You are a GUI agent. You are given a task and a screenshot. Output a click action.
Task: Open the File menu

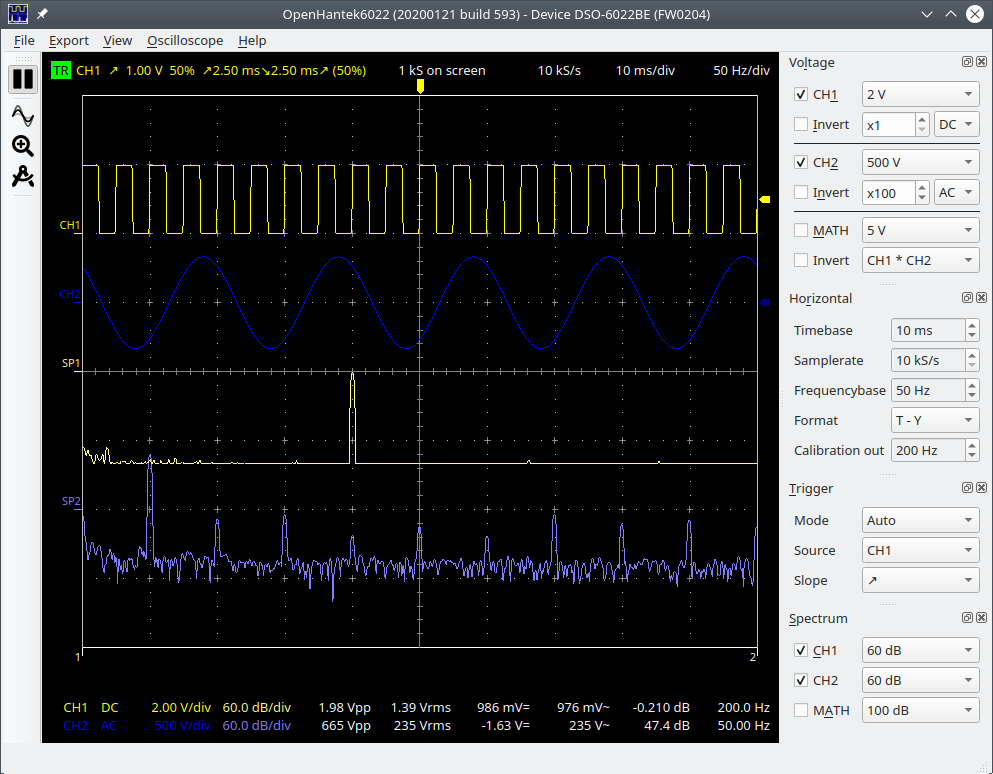(x=24, y=41)
